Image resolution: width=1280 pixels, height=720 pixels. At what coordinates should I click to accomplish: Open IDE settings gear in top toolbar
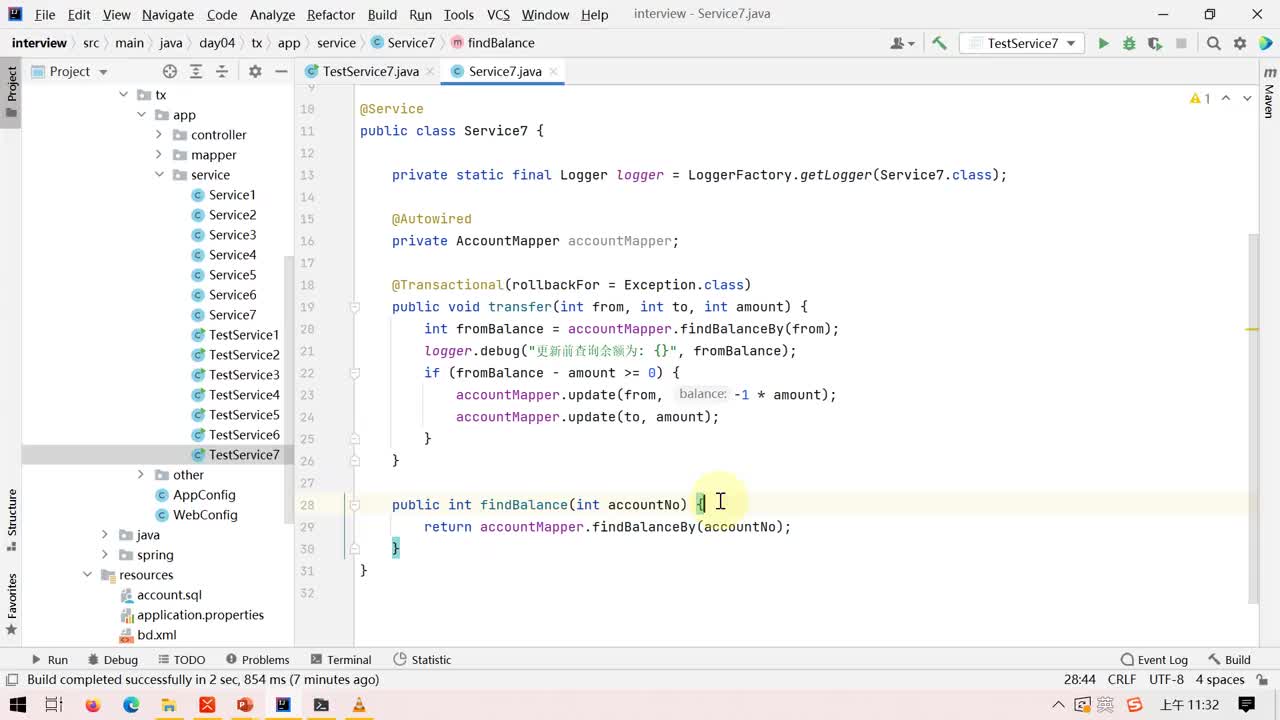tap(1240, 43)
